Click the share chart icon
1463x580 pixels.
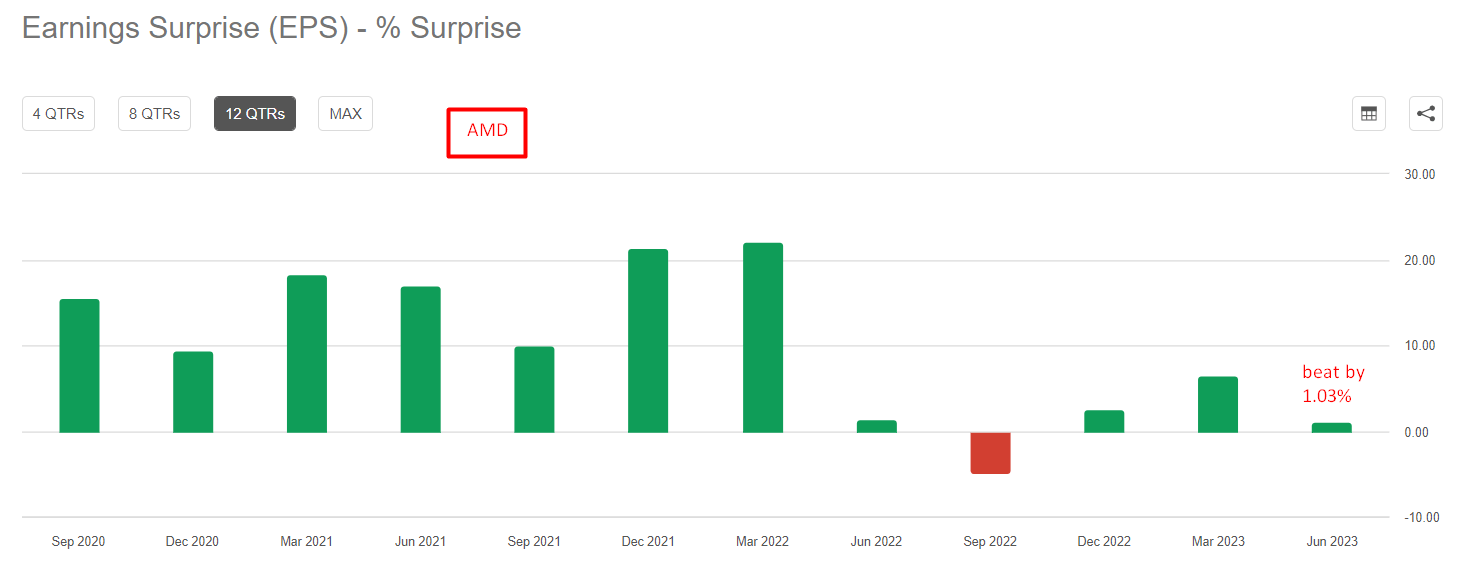(1425, 113)
